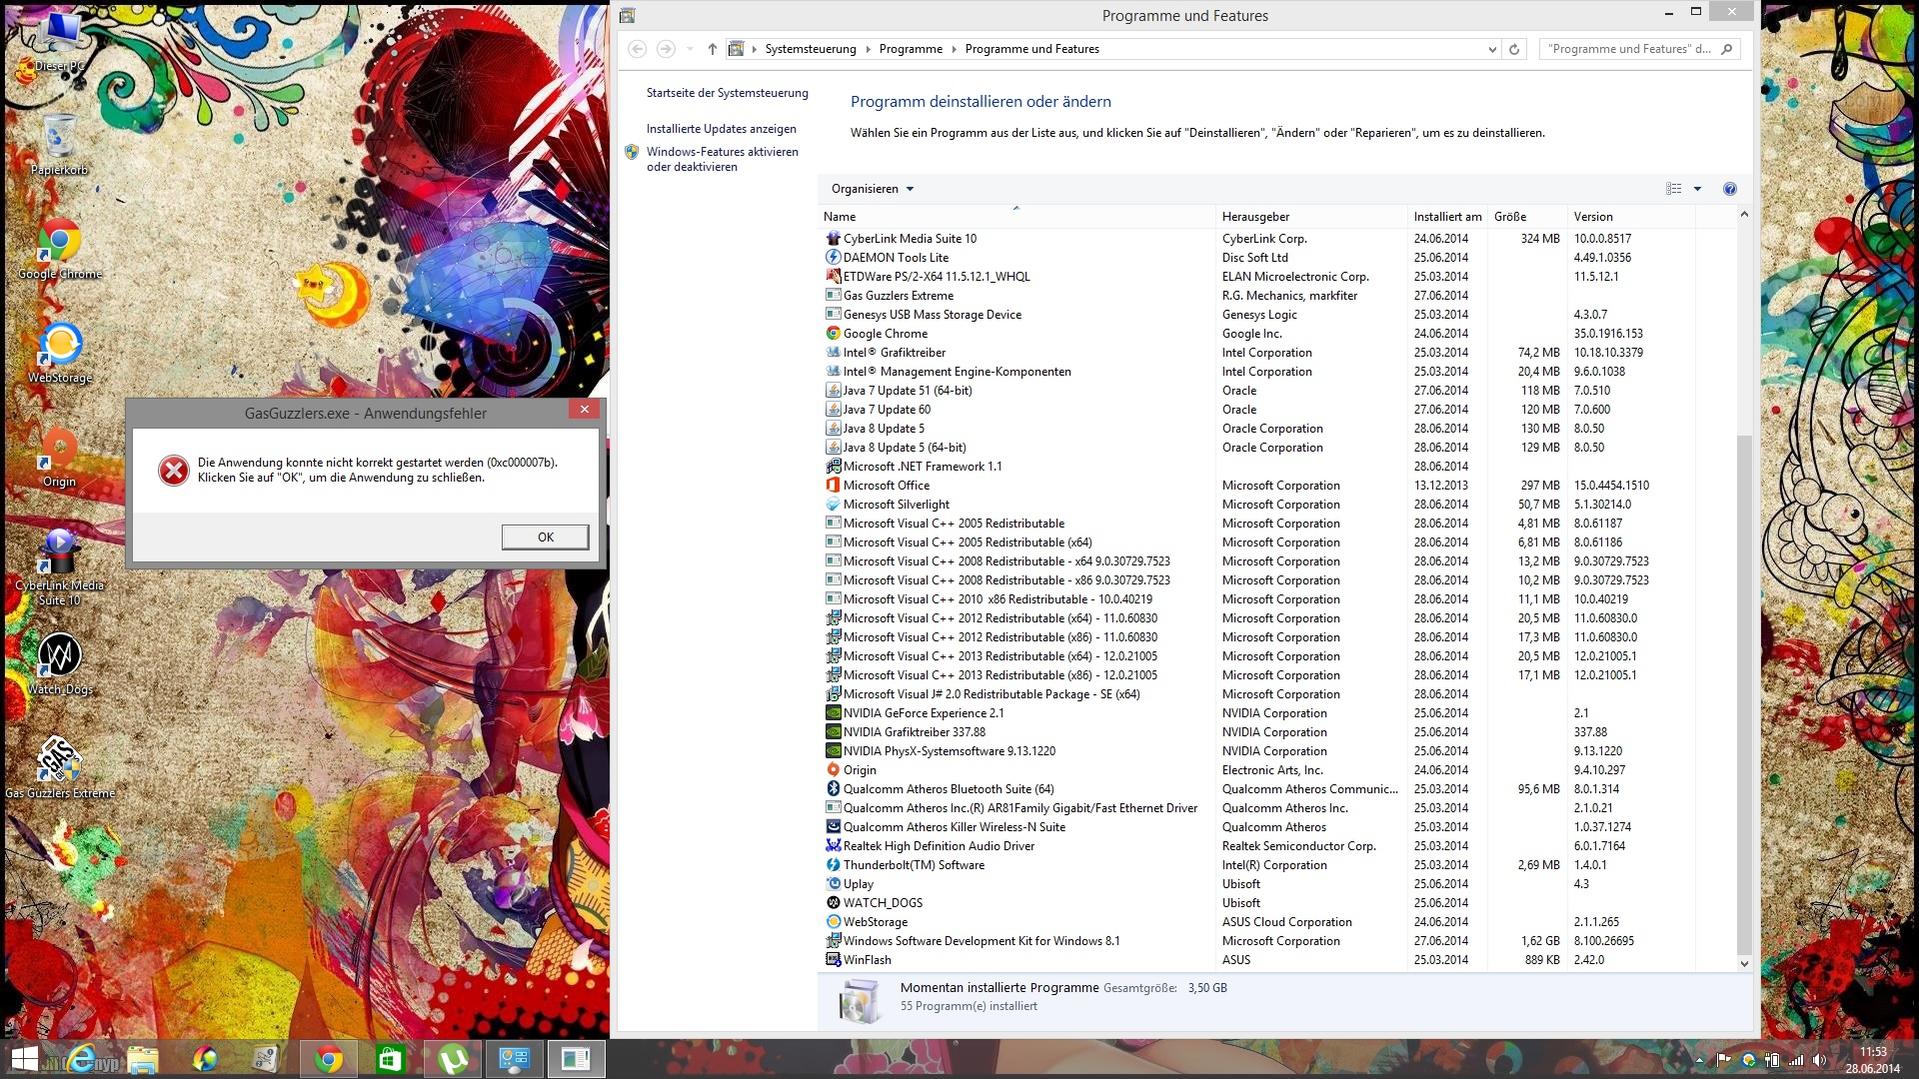
Task: Open the address bar history dropdown
Action: coord(1492,49)
